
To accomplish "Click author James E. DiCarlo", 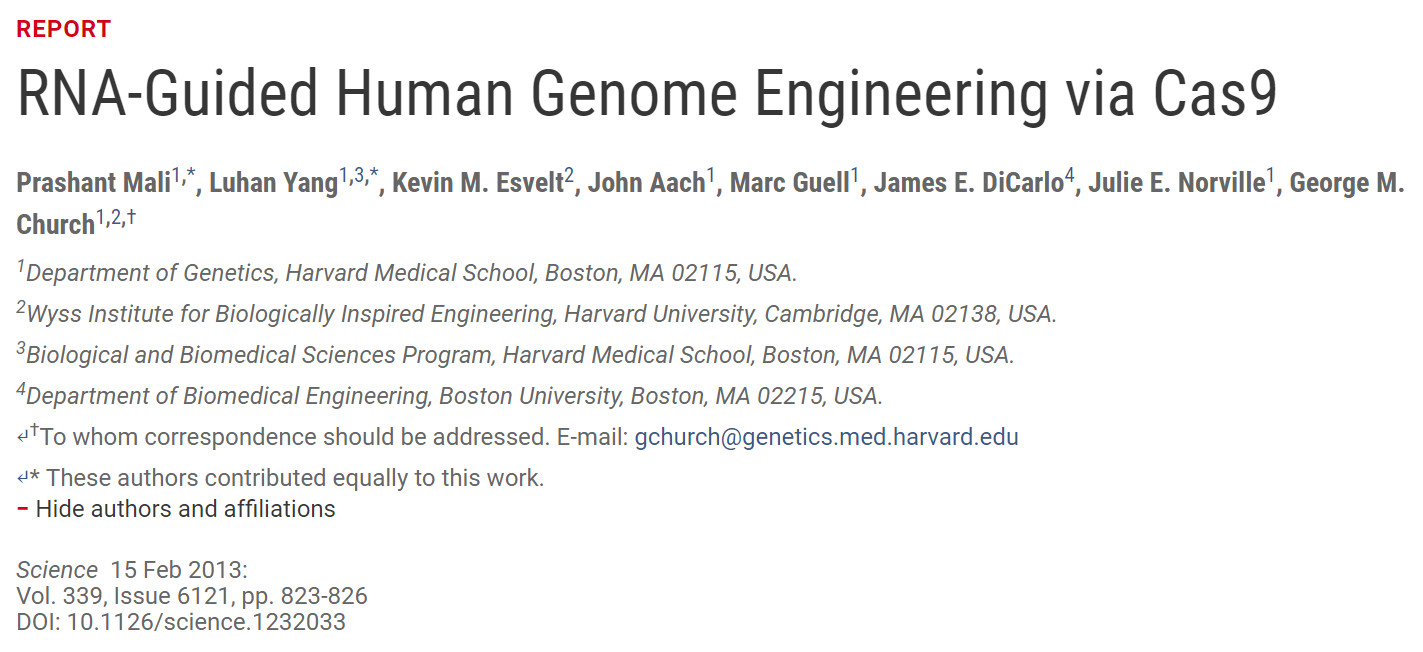I will pyautogui.click(x=968, y=184).
